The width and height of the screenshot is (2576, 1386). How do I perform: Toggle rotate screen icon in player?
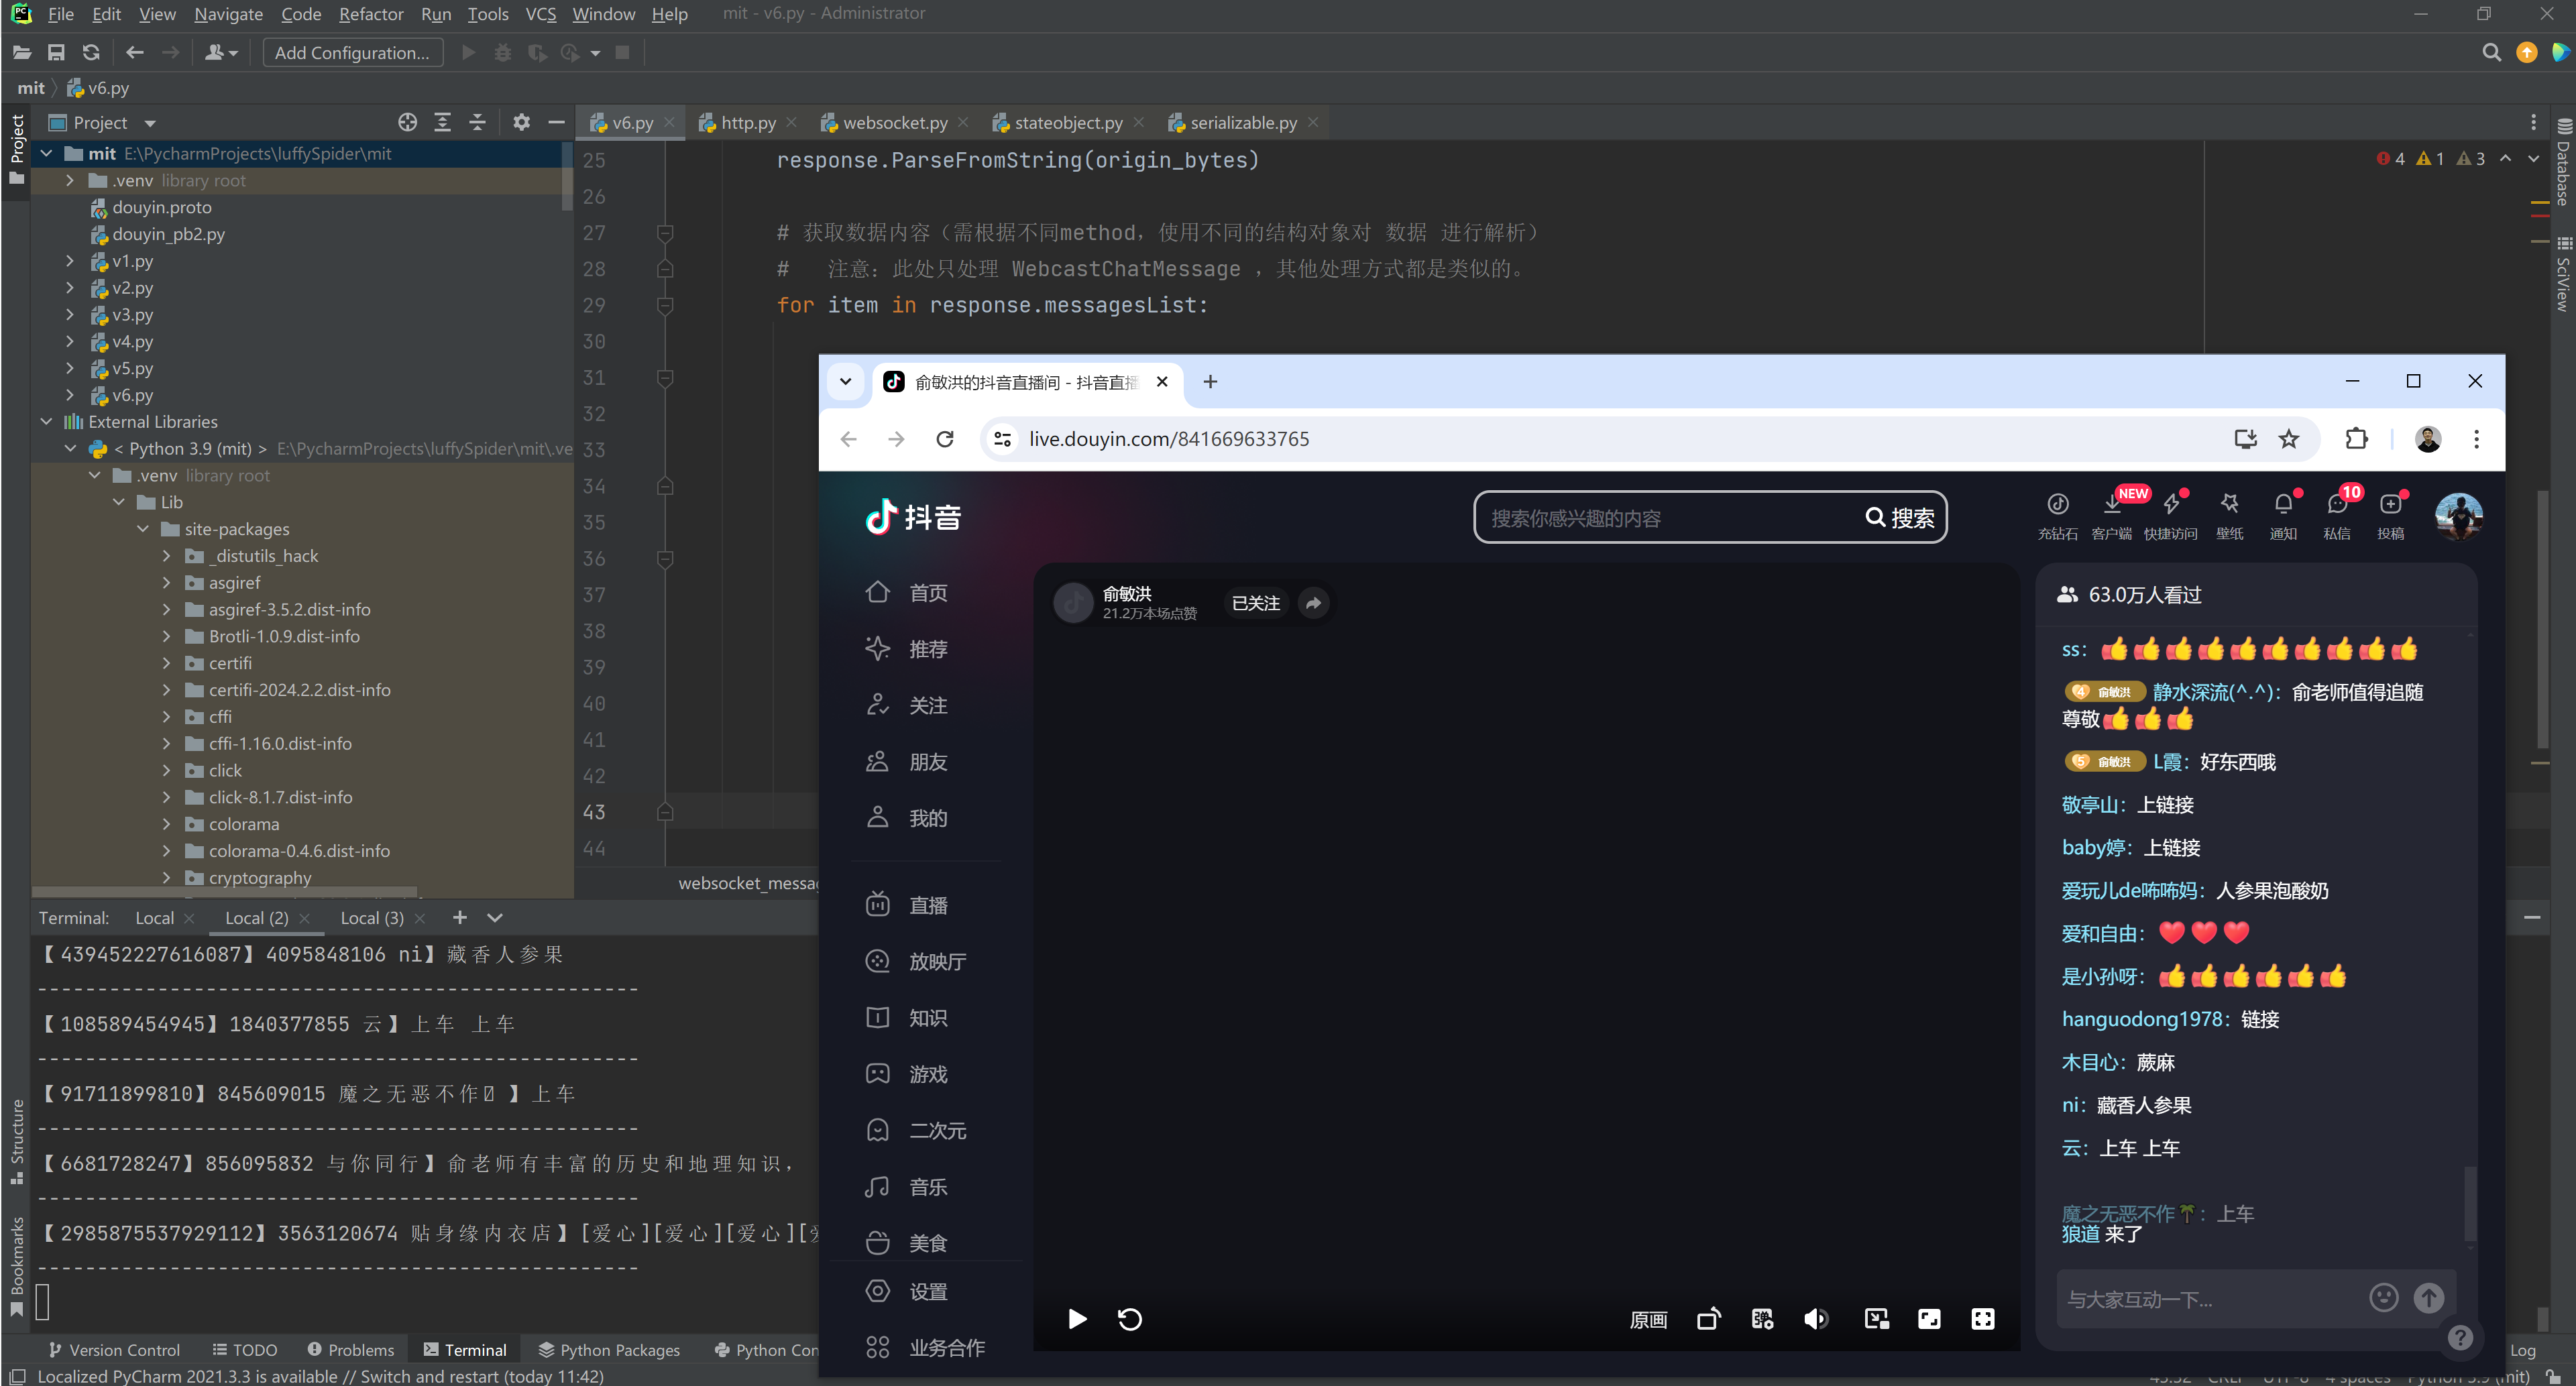coord(1709,1319)
